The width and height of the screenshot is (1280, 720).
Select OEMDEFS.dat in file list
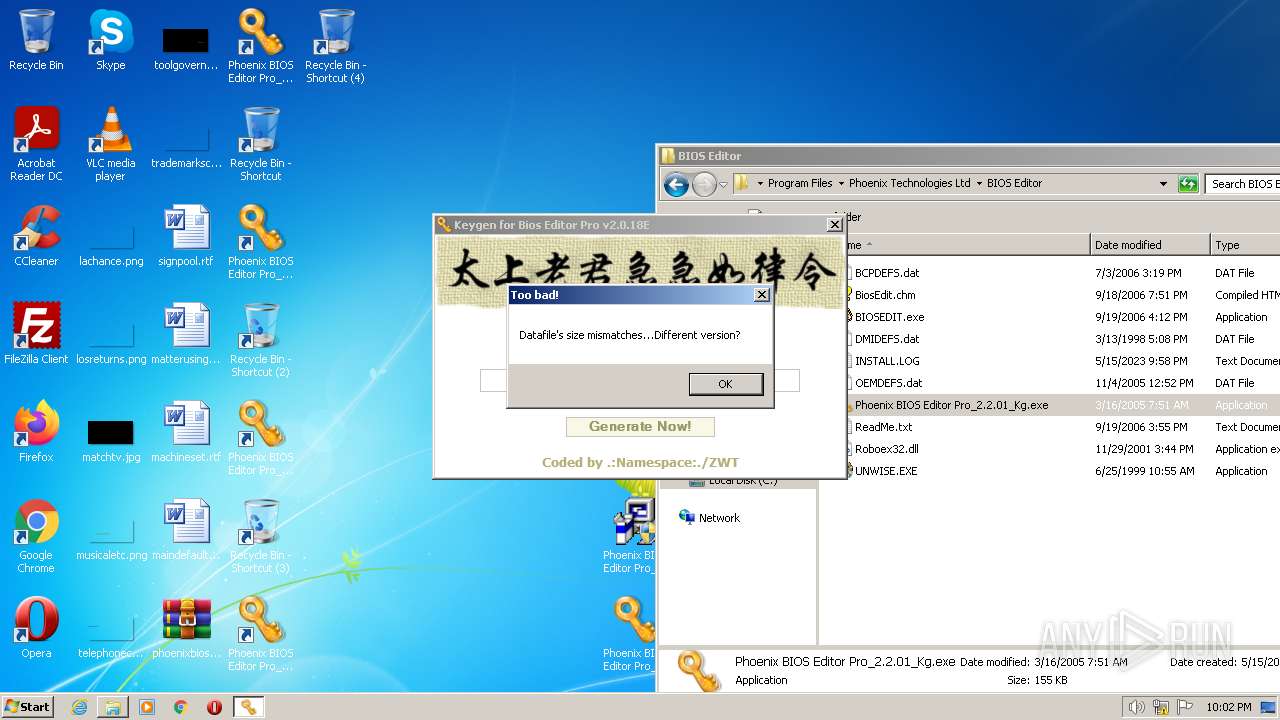[888, 383]
